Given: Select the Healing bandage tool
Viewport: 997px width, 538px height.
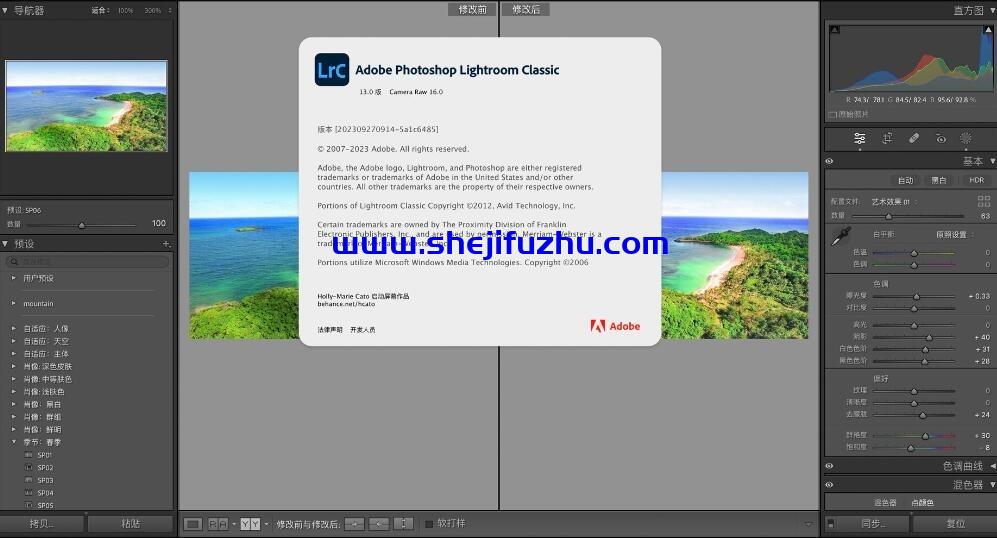Looking at the screenshot, I should pos(914,138).
